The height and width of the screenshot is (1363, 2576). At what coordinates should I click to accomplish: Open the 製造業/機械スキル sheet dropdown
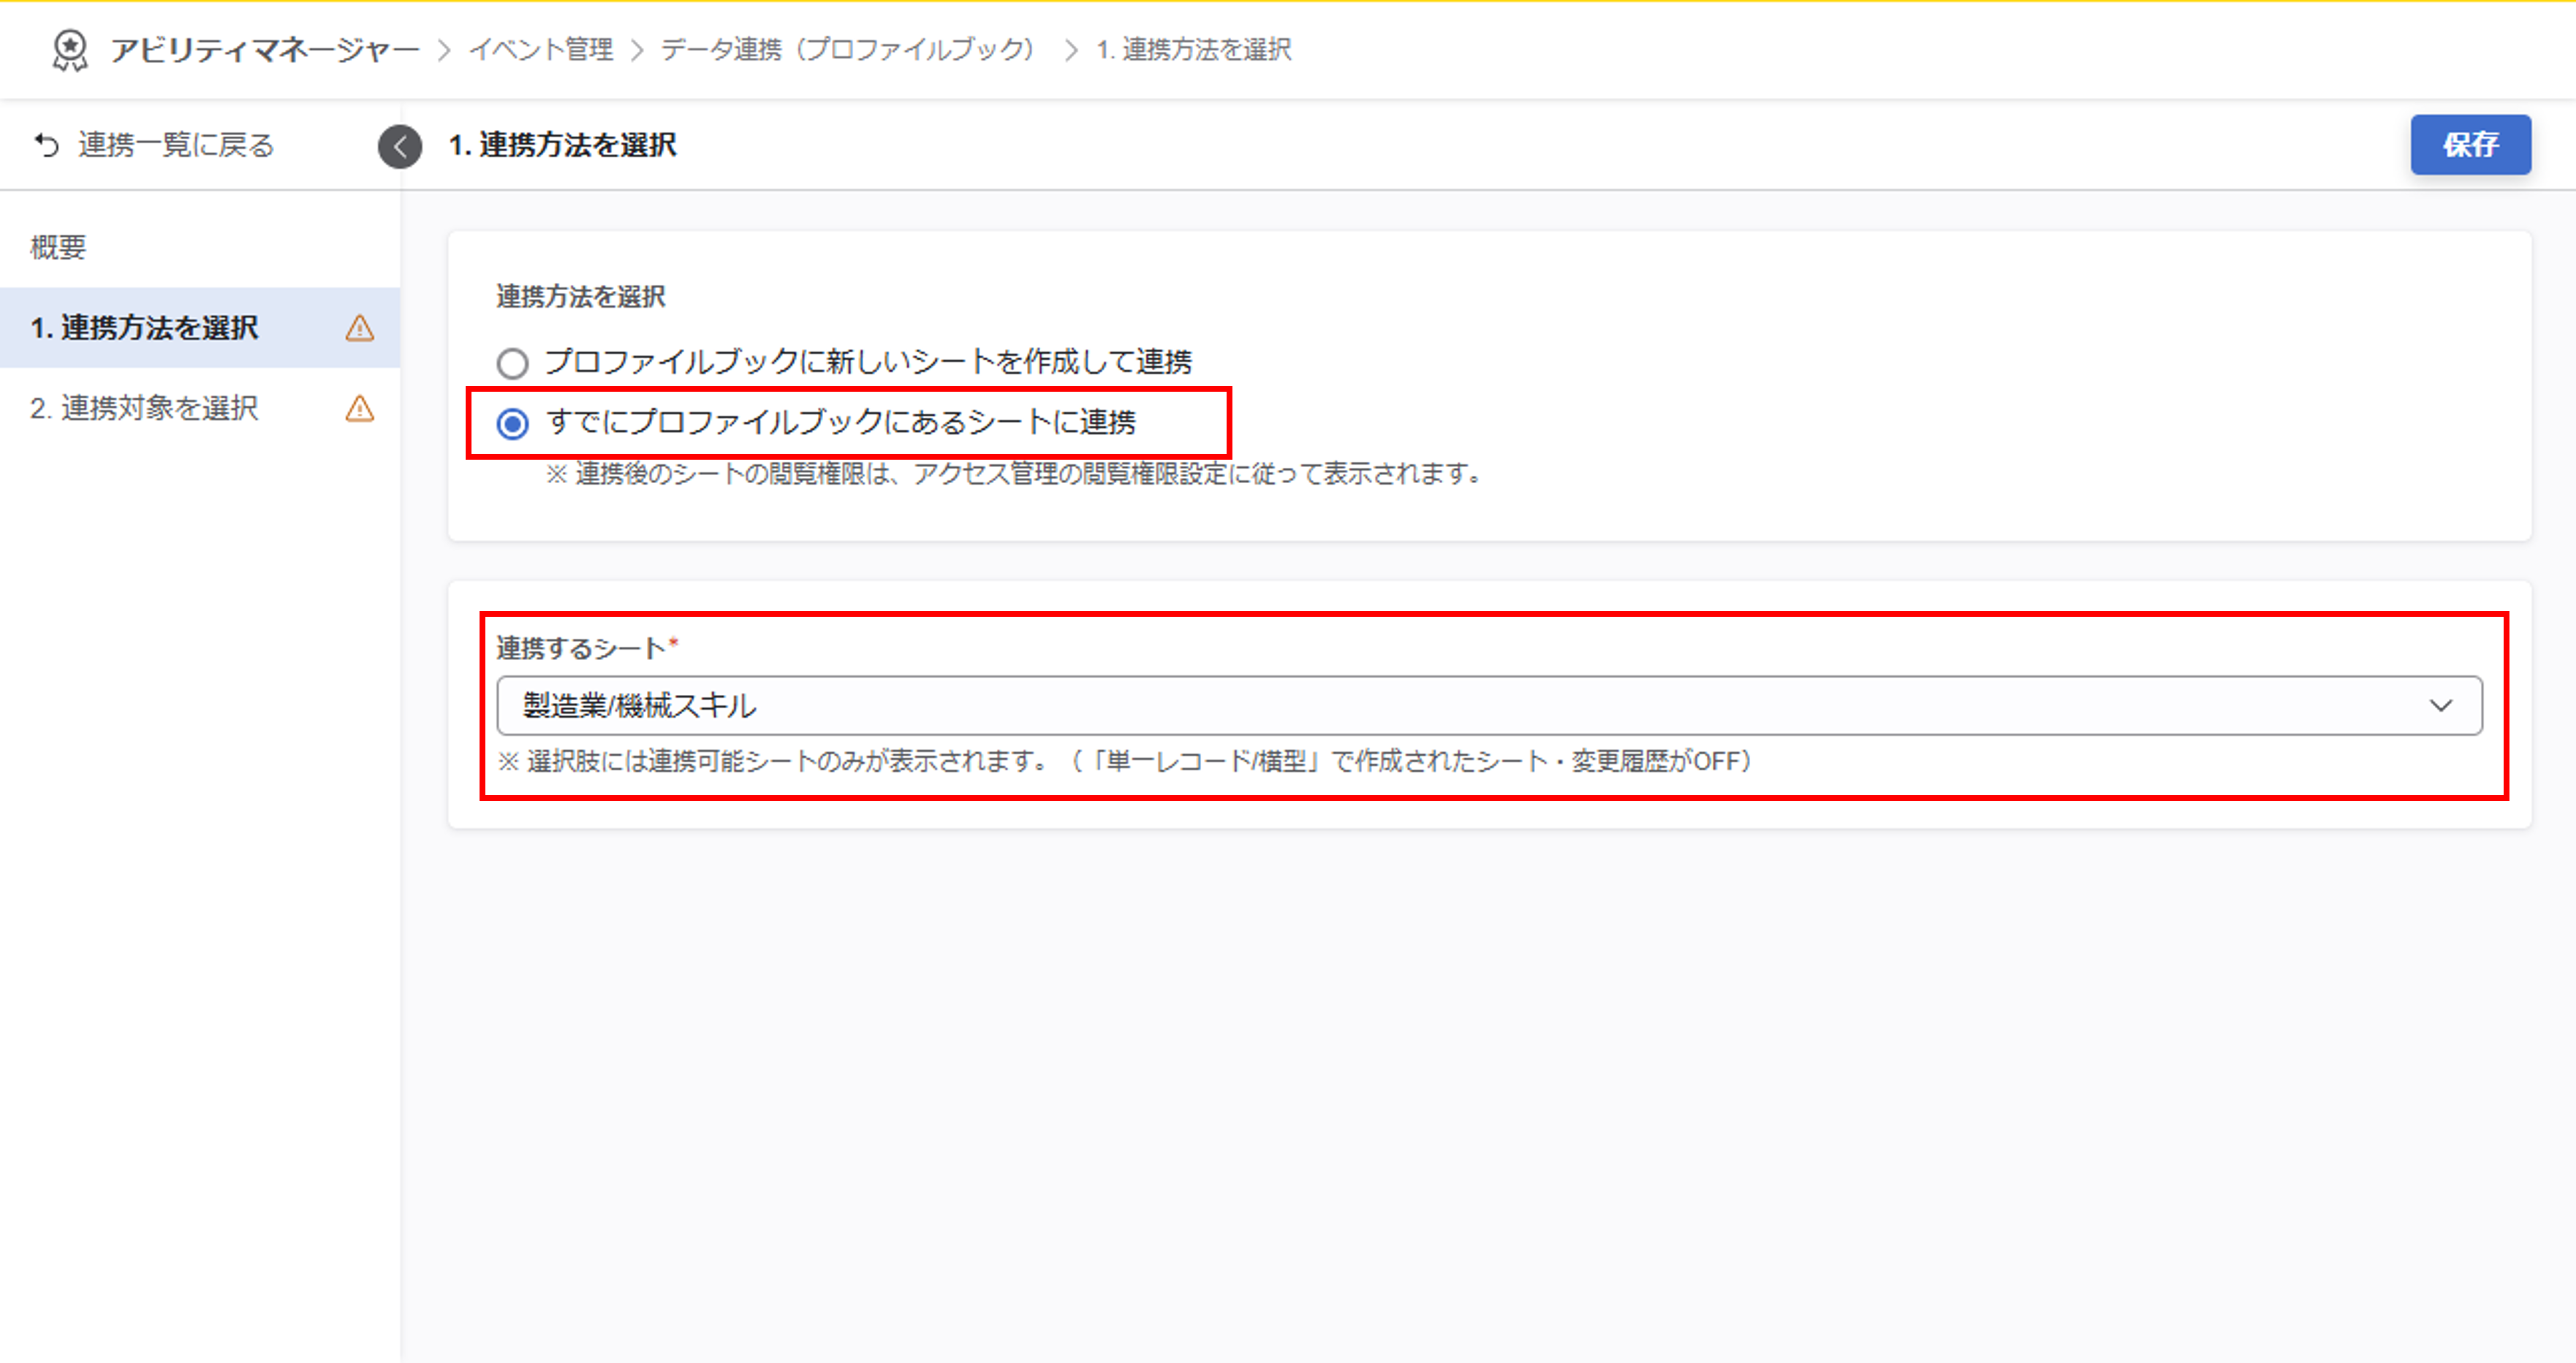[x=1488, y=706]
